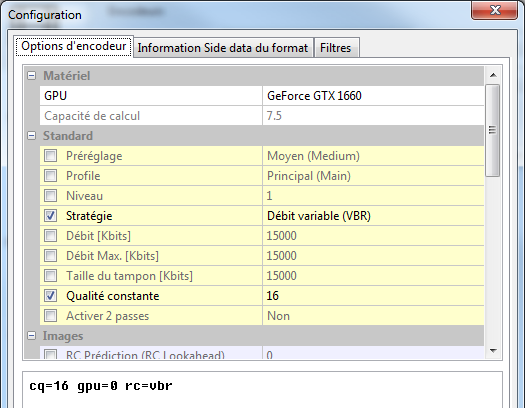525x408 pixels.
Task: Select GPU value GeForce GTX 1660
Action: 373,96
